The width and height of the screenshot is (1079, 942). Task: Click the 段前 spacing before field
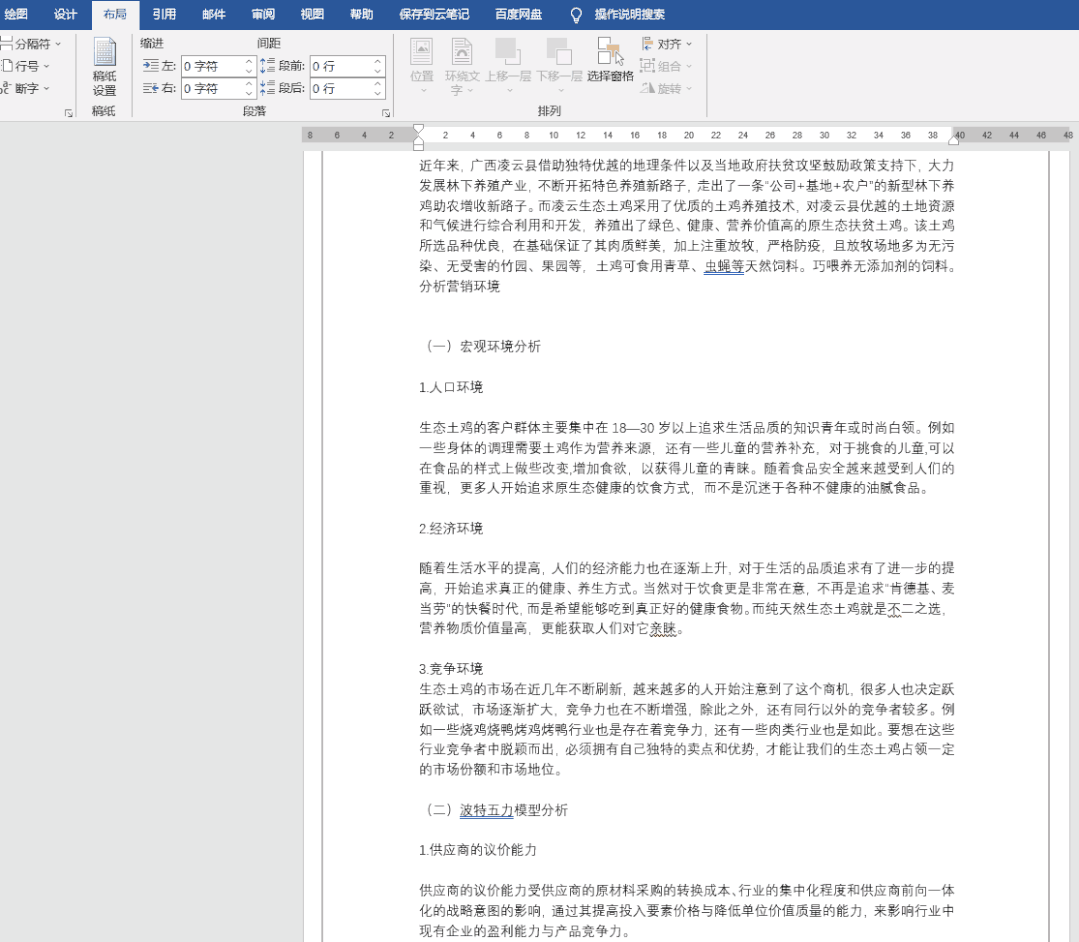point(341,66)
